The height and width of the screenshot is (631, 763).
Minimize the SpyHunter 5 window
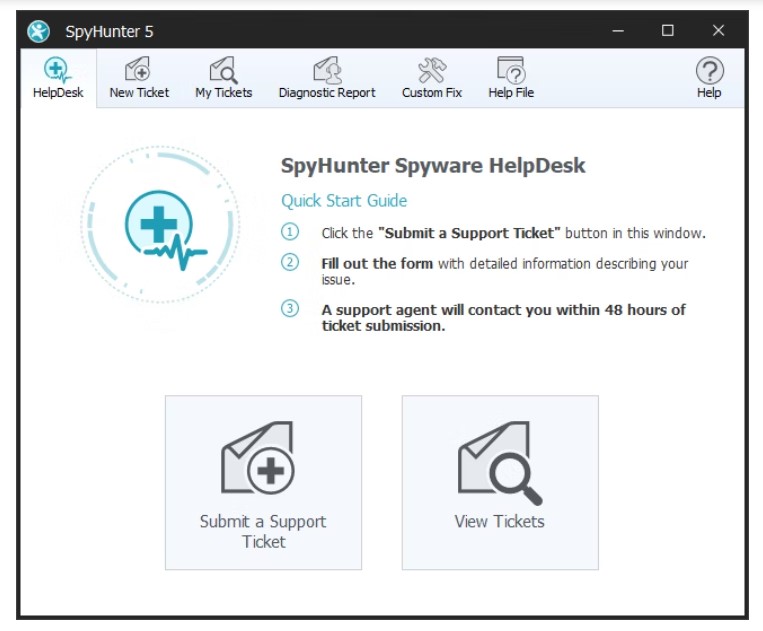(x=618, y=31)
